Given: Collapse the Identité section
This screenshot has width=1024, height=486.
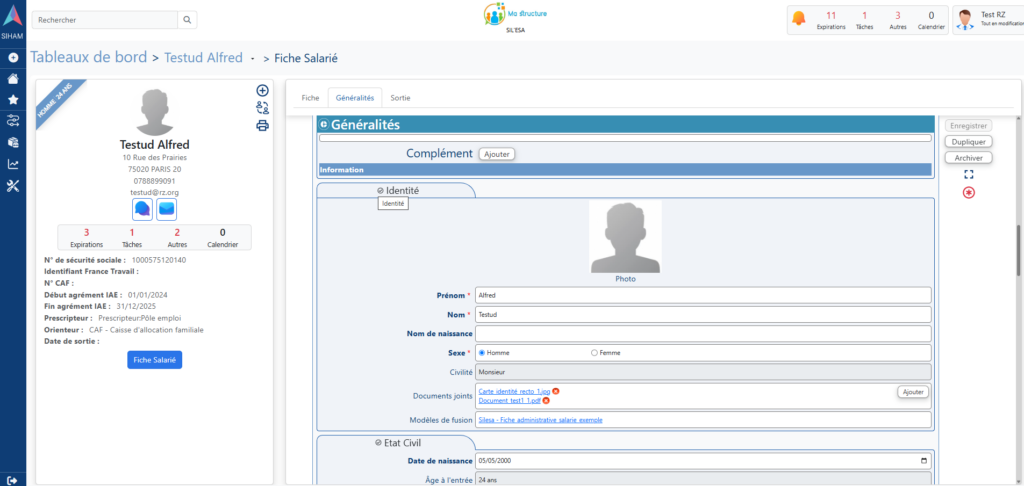Looking at the screenshot, I should 380,190.
